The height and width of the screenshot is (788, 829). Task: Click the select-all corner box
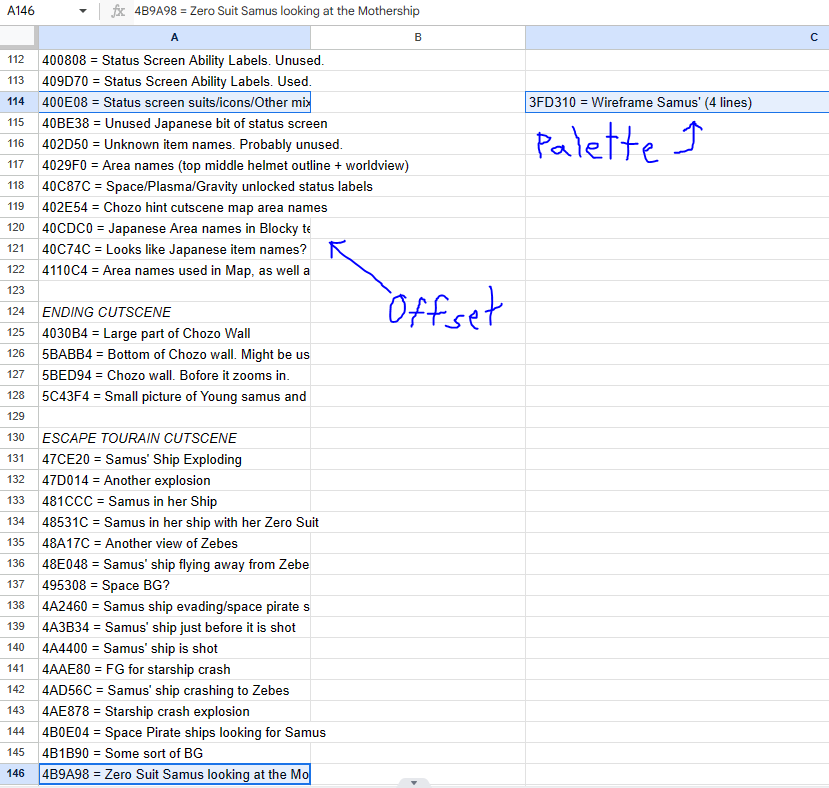(19, 38)
